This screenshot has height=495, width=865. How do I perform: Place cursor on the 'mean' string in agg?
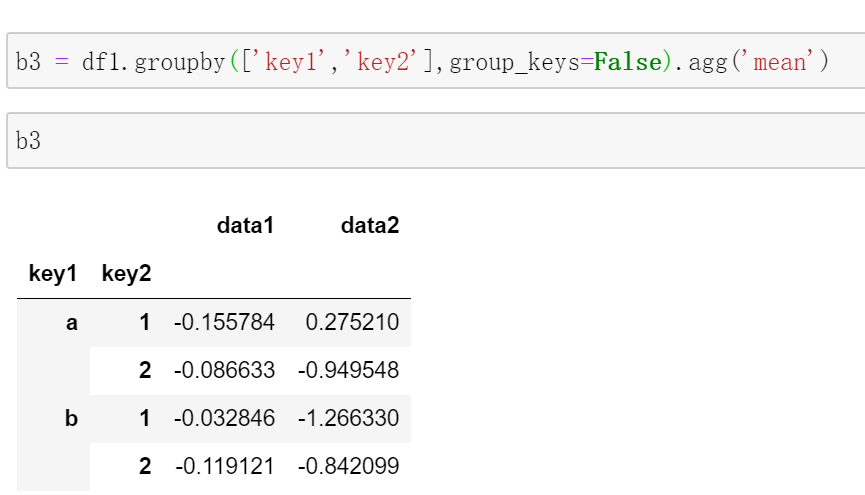(779, 63)
